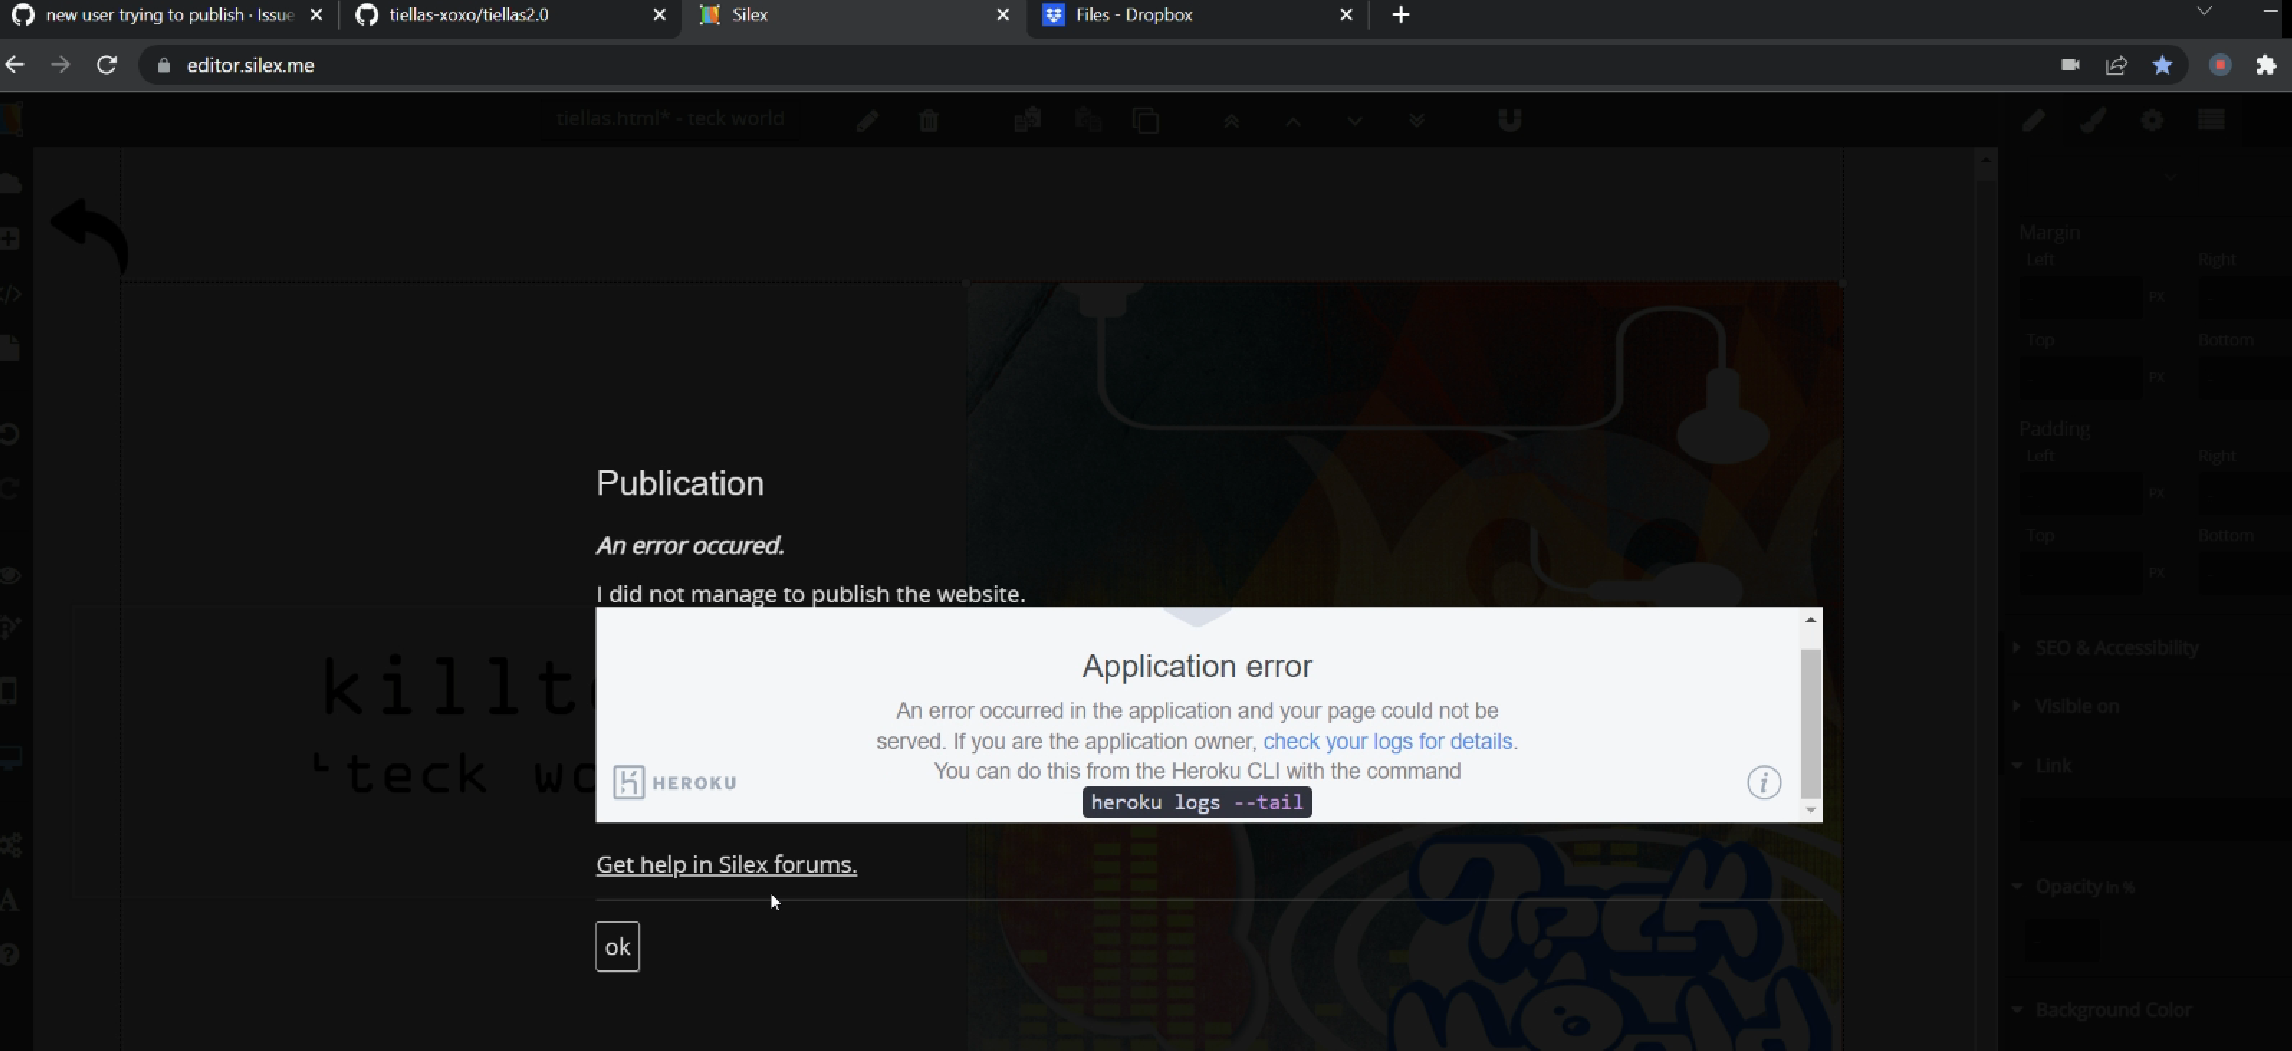Delete the selected element with the trash icon

coord(929,120)
